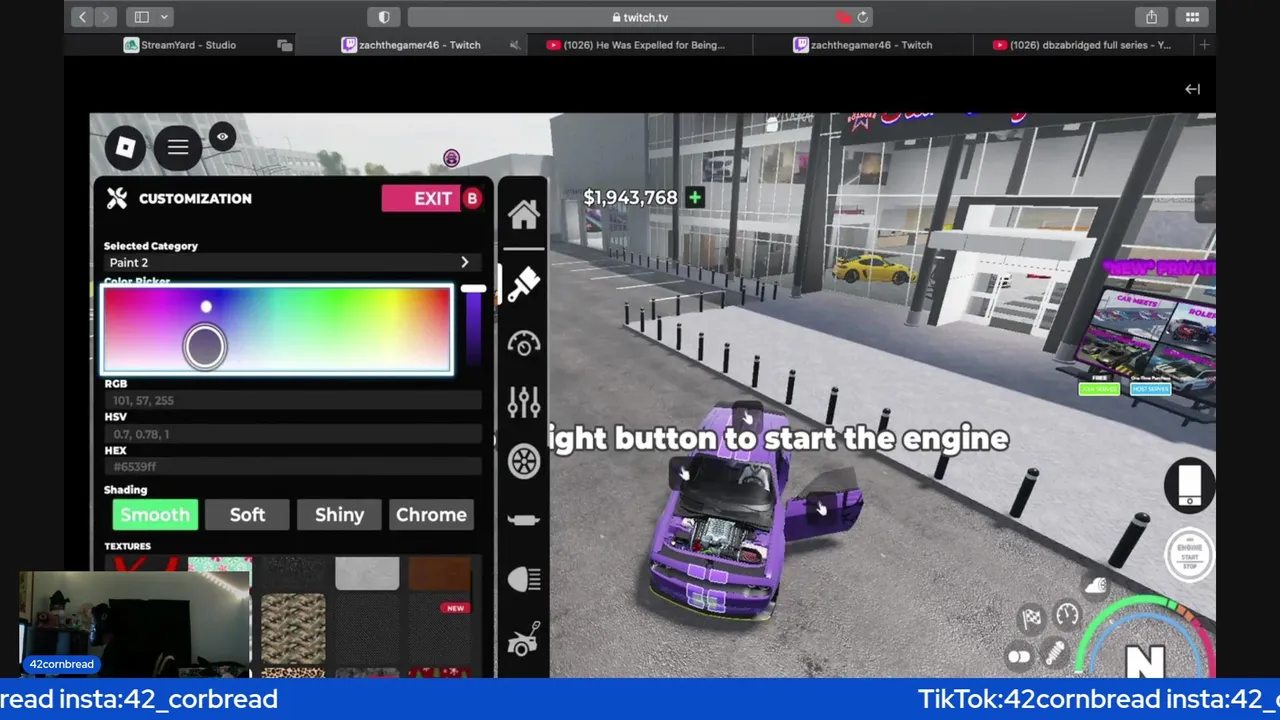1280x720 pixels.
Task: Open the headlights customization tab
Action: pos(523,578)
